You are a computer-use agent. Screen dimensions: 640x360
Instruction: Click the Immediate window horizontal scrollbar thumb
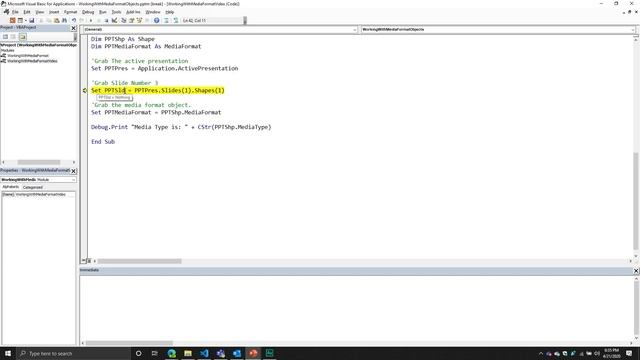click(x=129, y=343)
